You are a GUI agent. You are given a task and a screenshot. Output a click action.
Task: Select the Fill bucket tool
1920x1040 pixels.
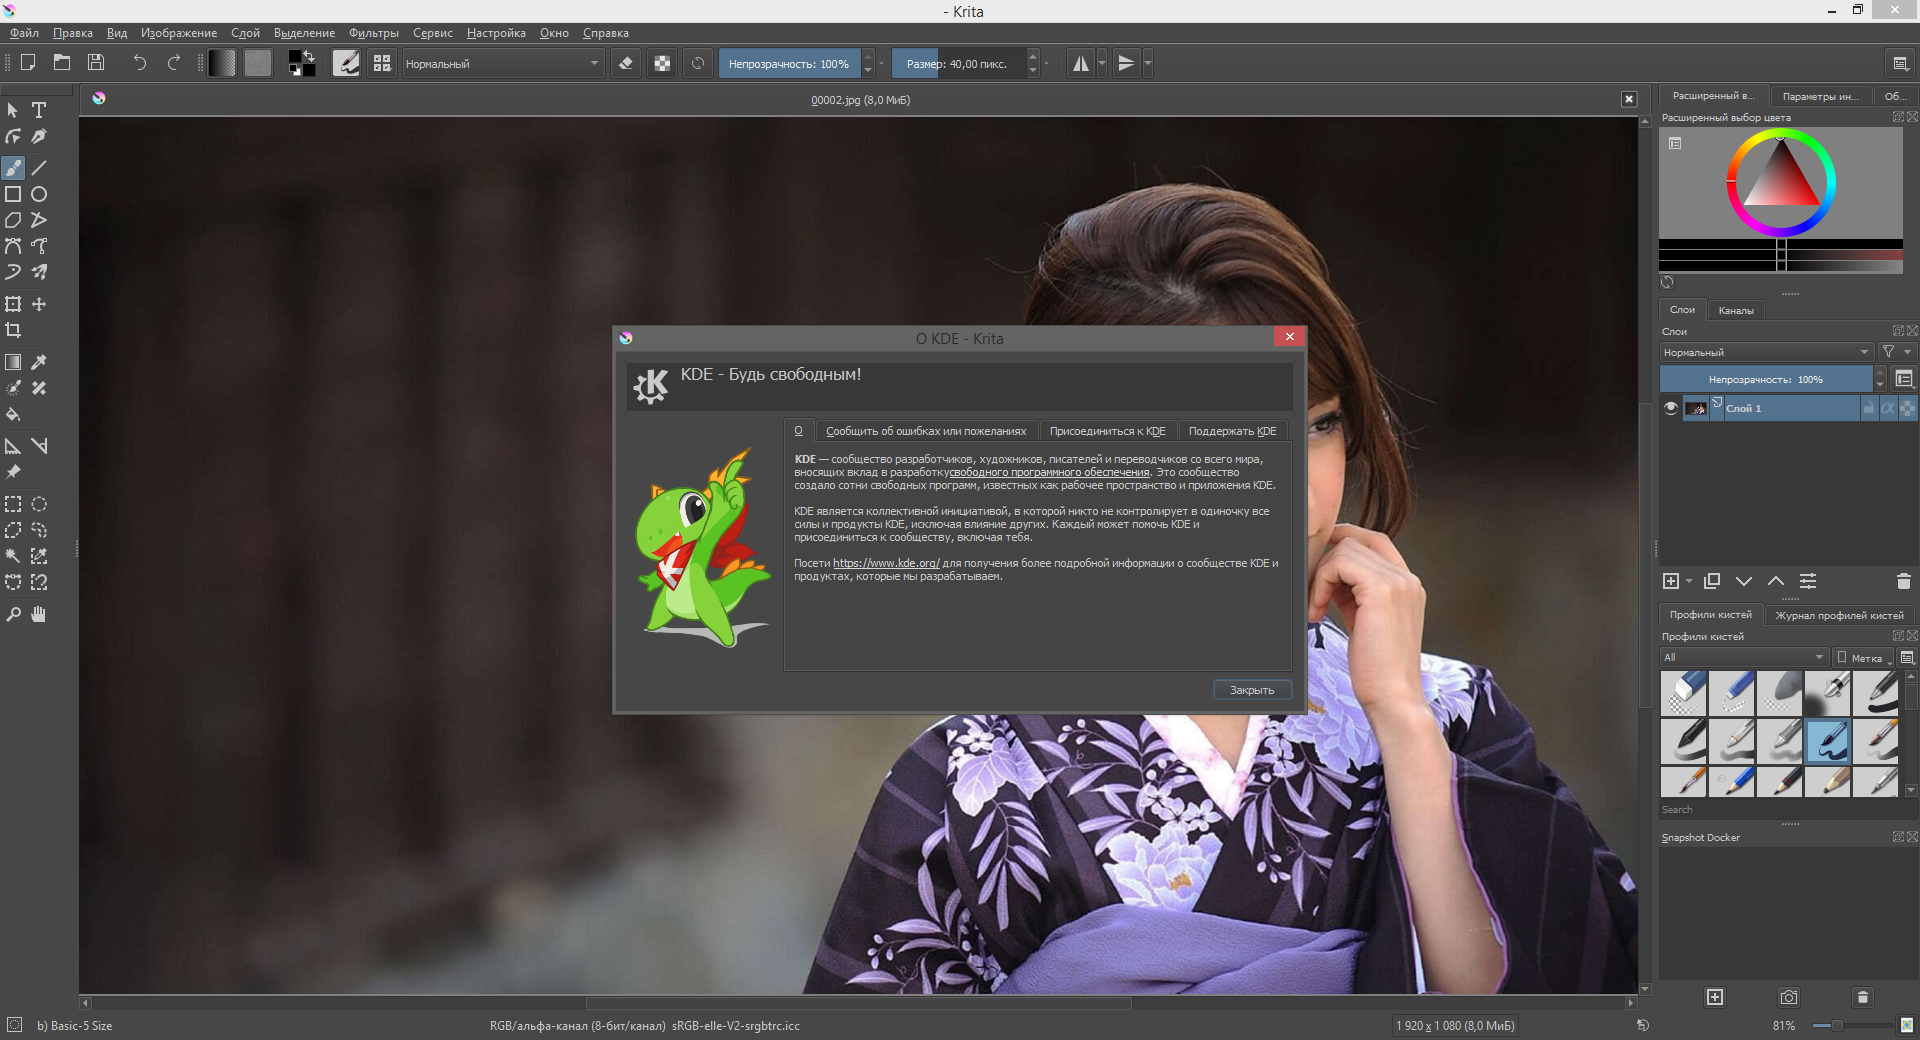[x=13, y=414]
